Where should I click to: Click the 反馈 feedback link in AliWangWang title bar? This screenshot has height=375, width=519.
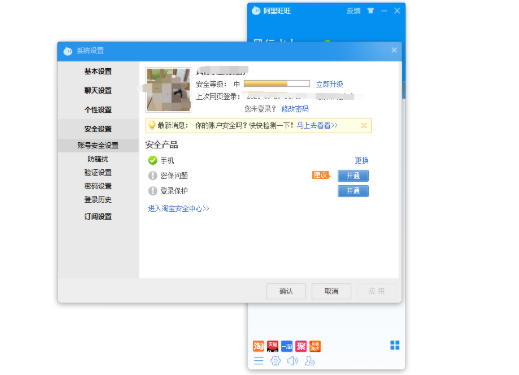(x=353, y=11)
